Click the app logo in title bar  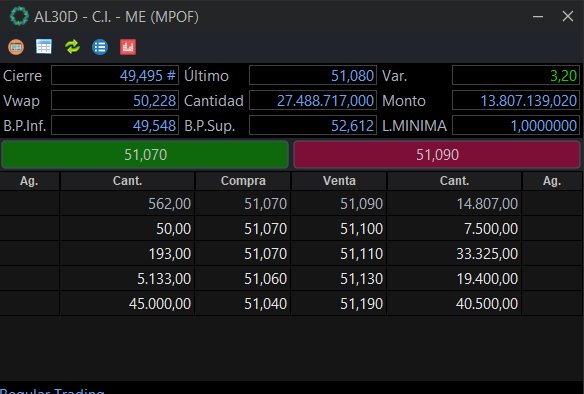coord(19,16)
